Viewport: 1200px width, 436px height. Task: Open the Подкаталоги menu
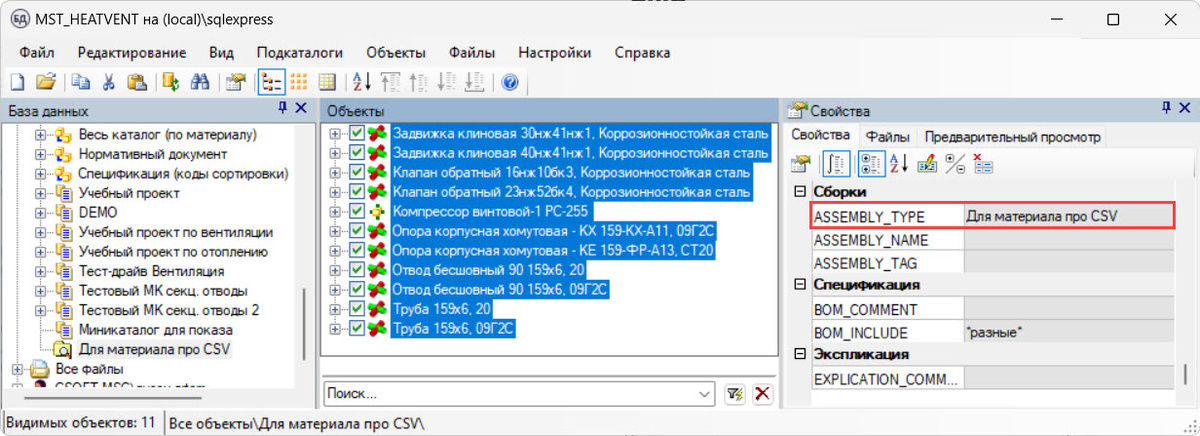(x=300, y=53)
